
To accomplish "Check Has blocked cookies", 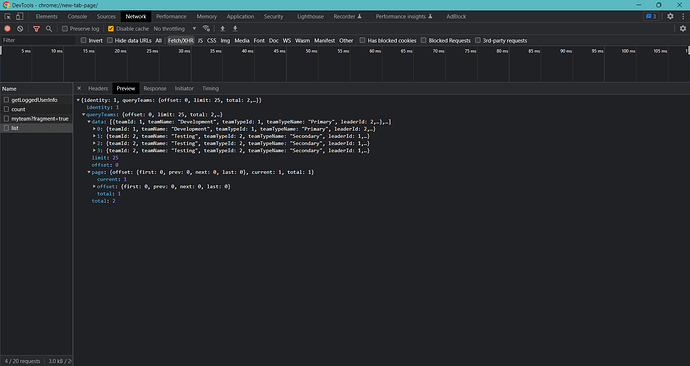I will 362,40.
